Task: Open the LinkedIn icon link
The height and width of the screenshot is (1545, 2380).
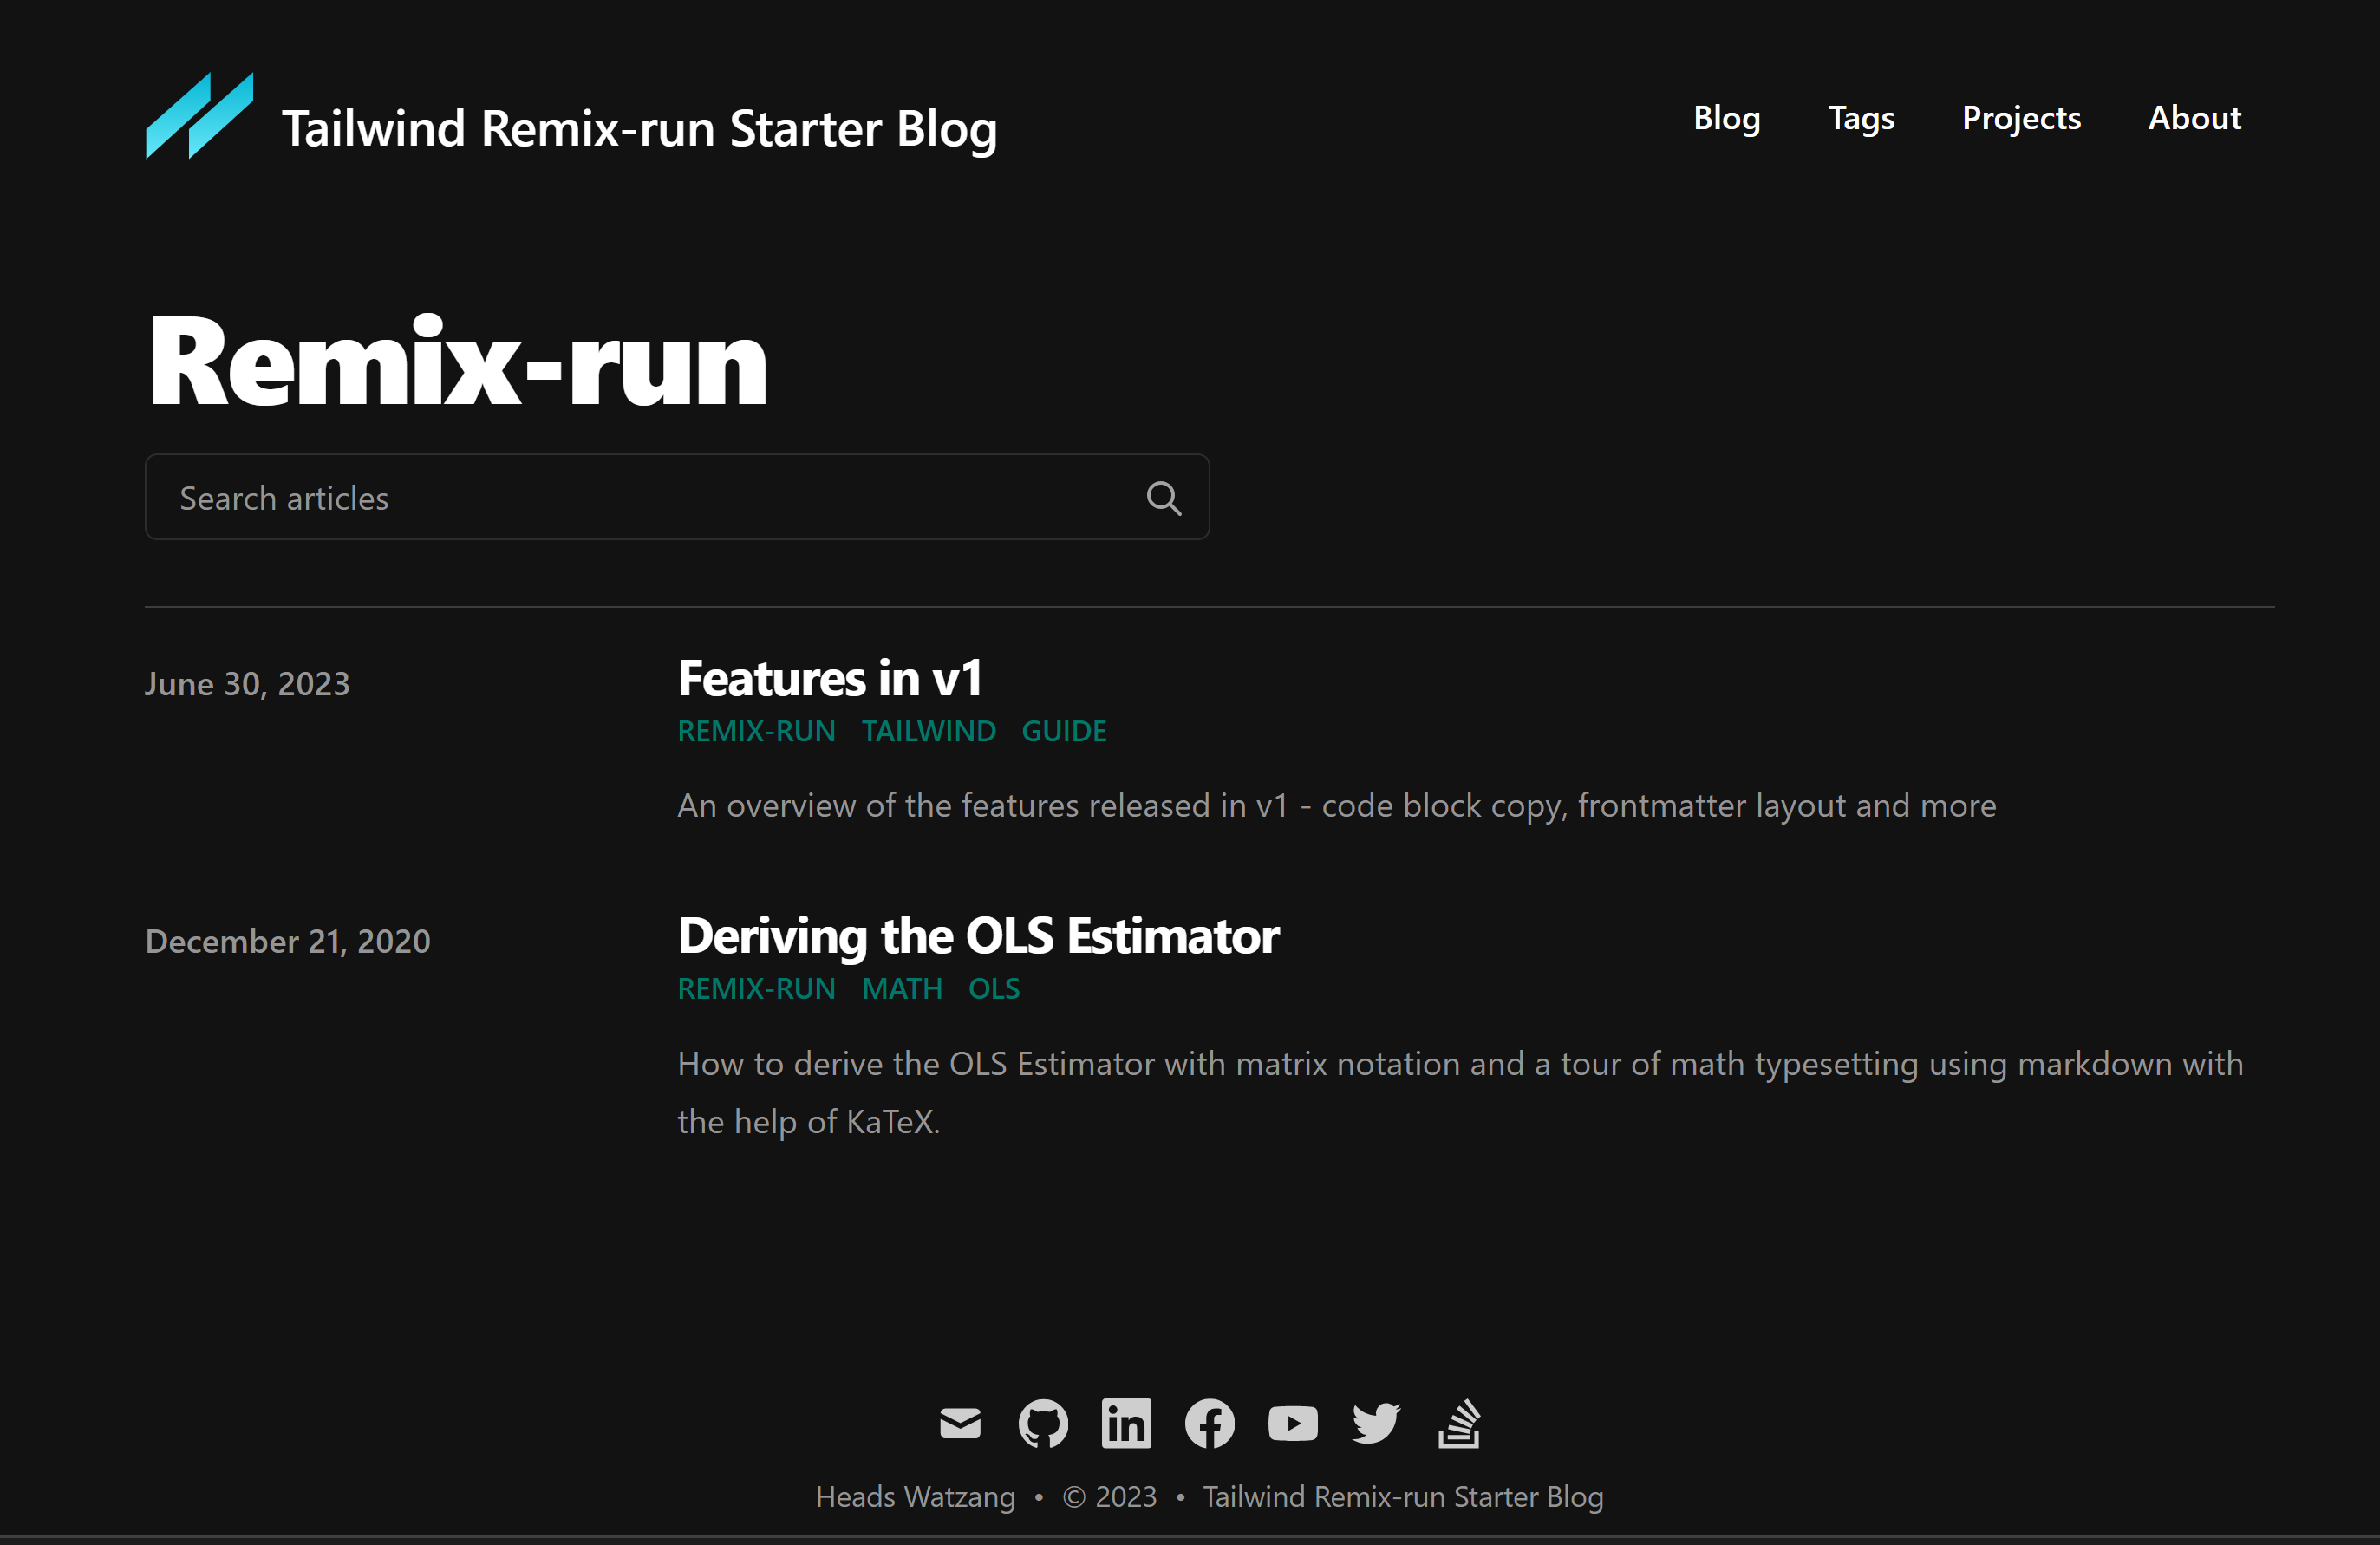Action: [1126, 1423]
